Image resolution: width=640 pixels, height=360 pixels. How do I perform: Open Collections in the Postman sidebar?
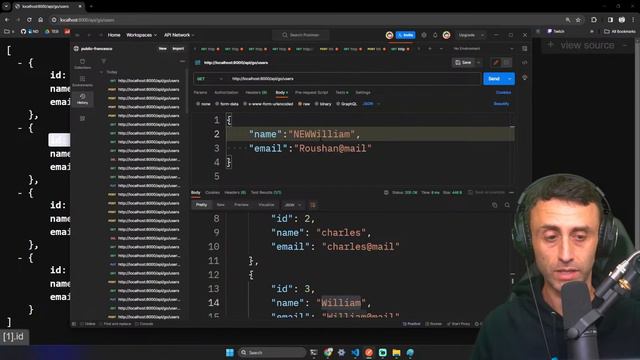(x=82, y=64)
